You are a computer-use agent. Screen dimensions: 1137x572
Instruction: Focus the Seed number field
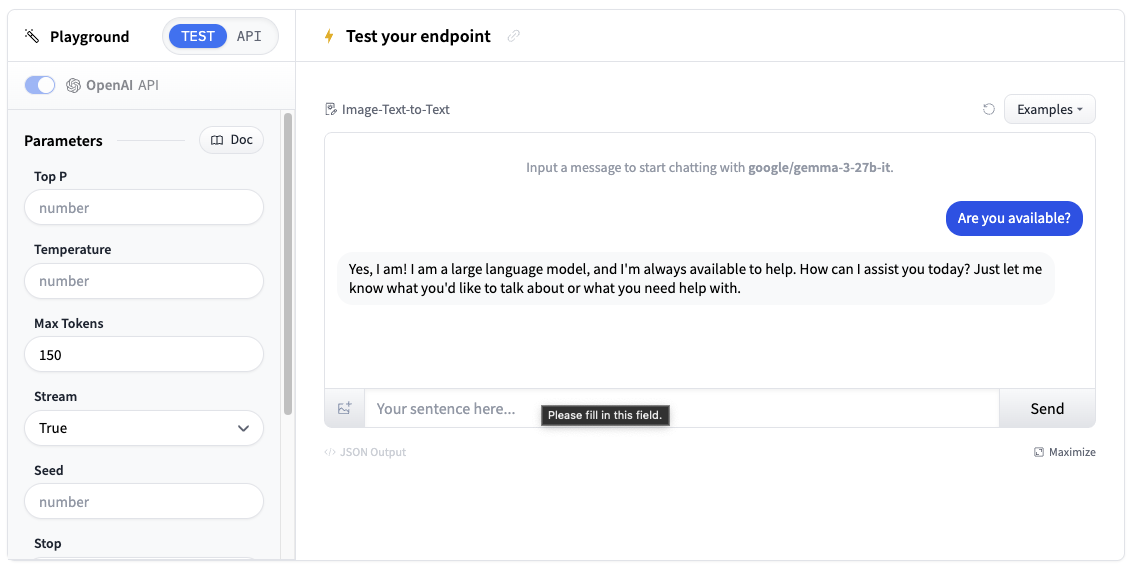tap(144, 501)
